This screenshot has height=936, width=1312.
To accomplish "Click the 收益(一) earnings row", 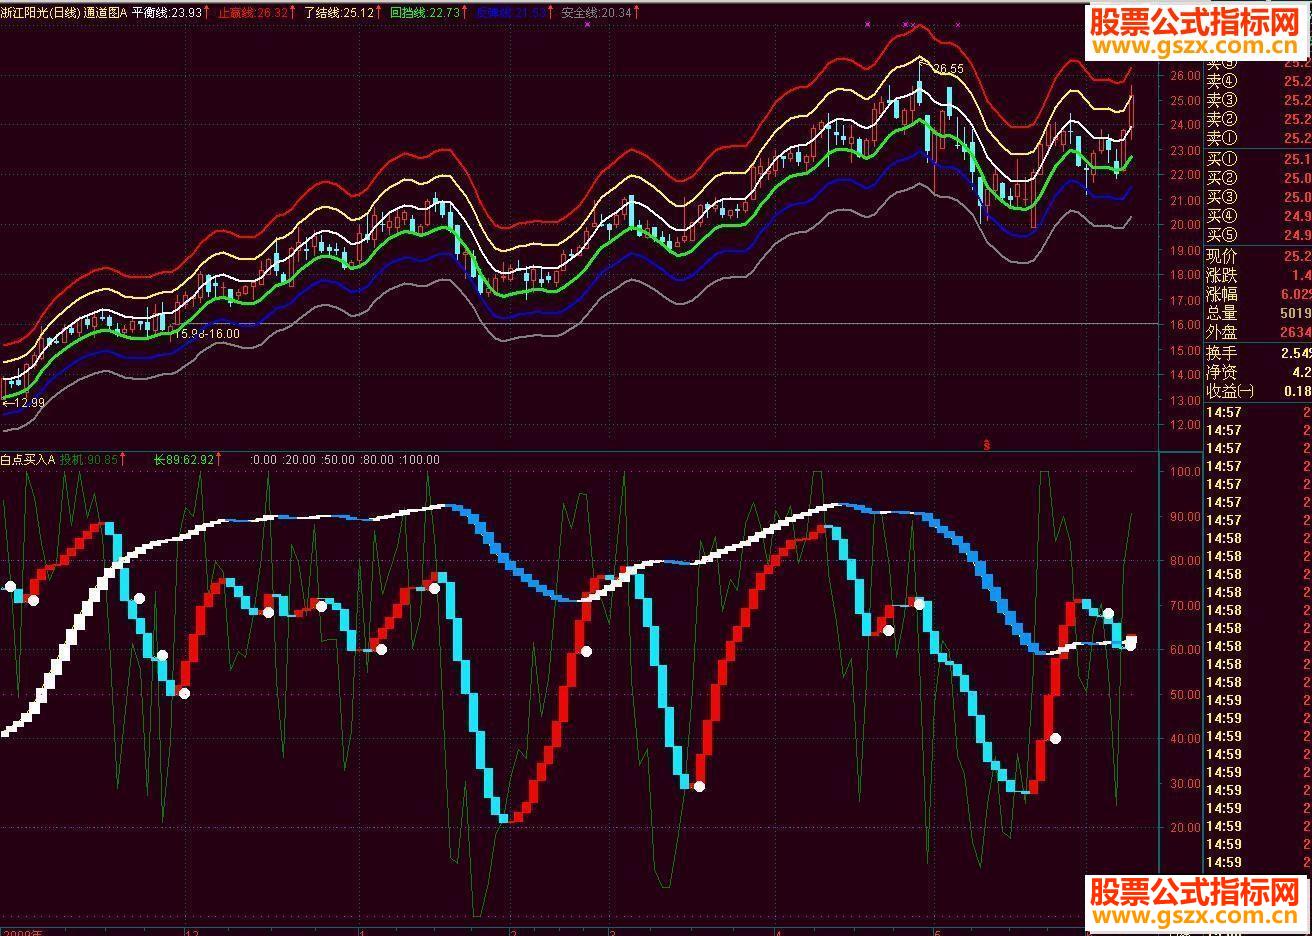I will (x=1258, y=391).
